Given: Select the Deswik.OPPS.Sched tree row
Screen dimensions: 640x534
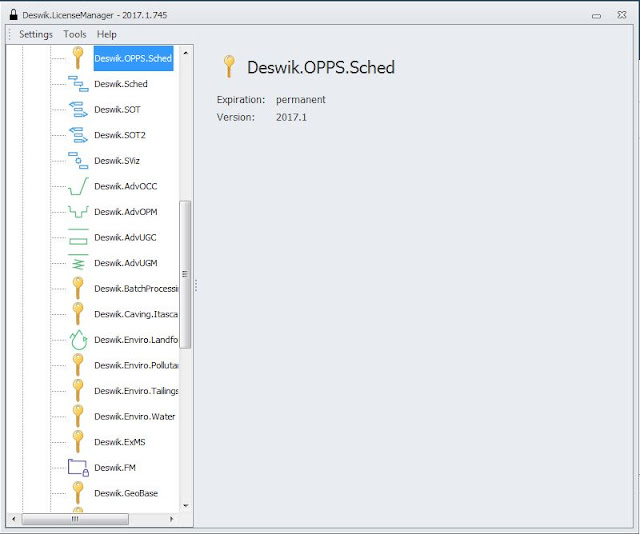Looking at the screenshot, I should (x=133, y=58).
